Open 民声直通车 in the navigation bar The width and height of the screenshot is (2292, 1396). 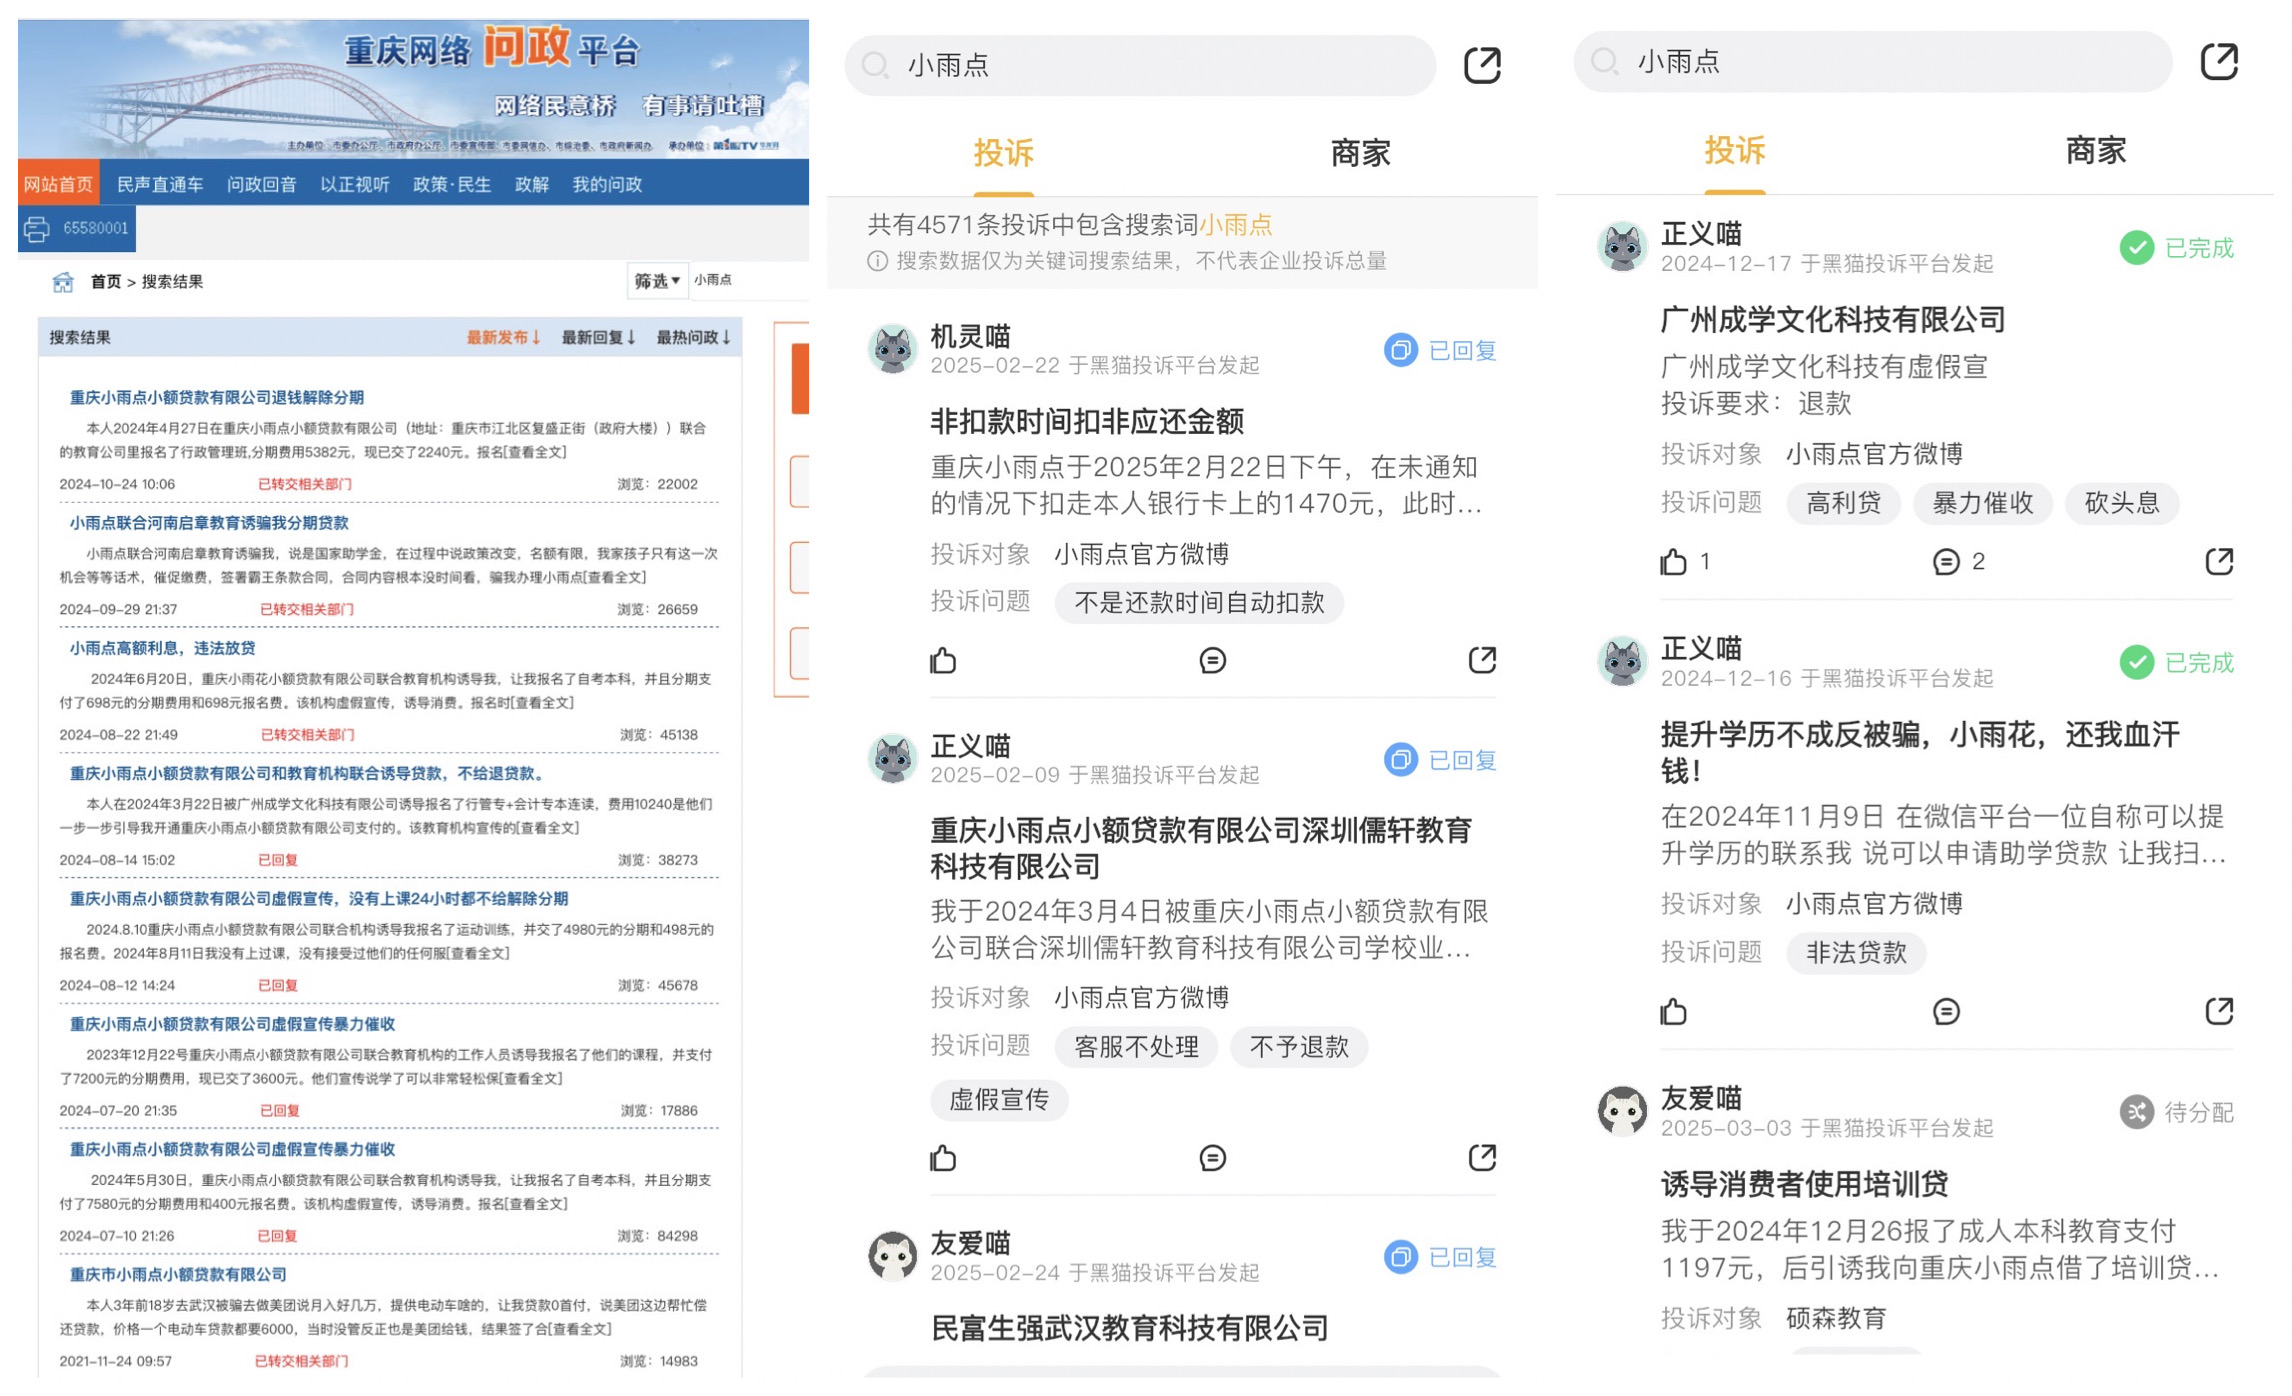click(x=160, y=185)
